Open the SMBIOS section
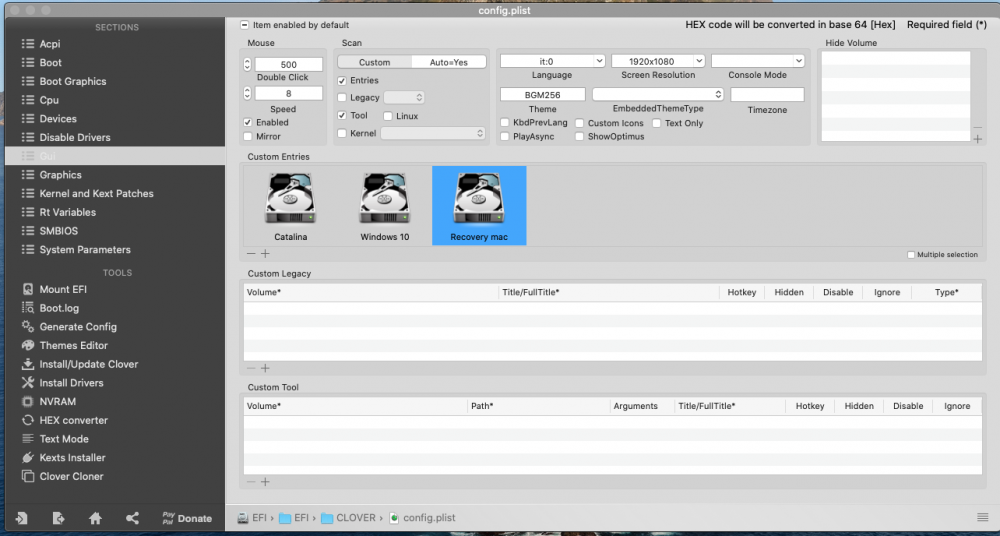 coord(59,231)
